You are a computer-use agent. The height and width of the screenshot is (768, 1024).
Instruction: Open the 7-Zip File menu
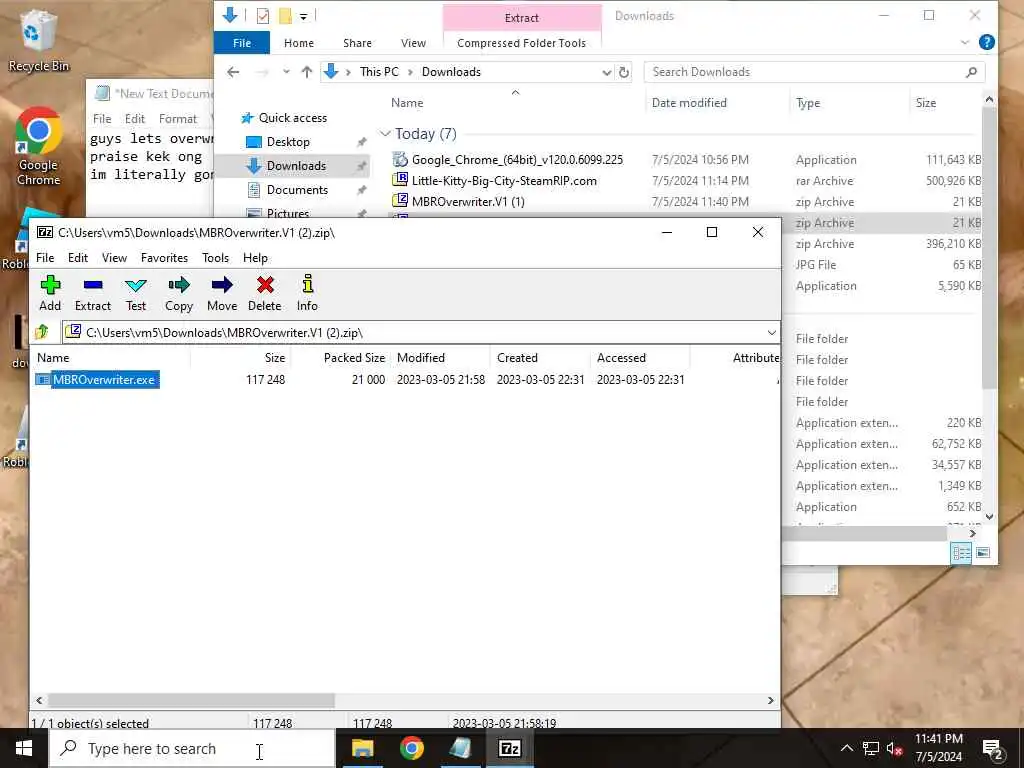pos(45,258)
